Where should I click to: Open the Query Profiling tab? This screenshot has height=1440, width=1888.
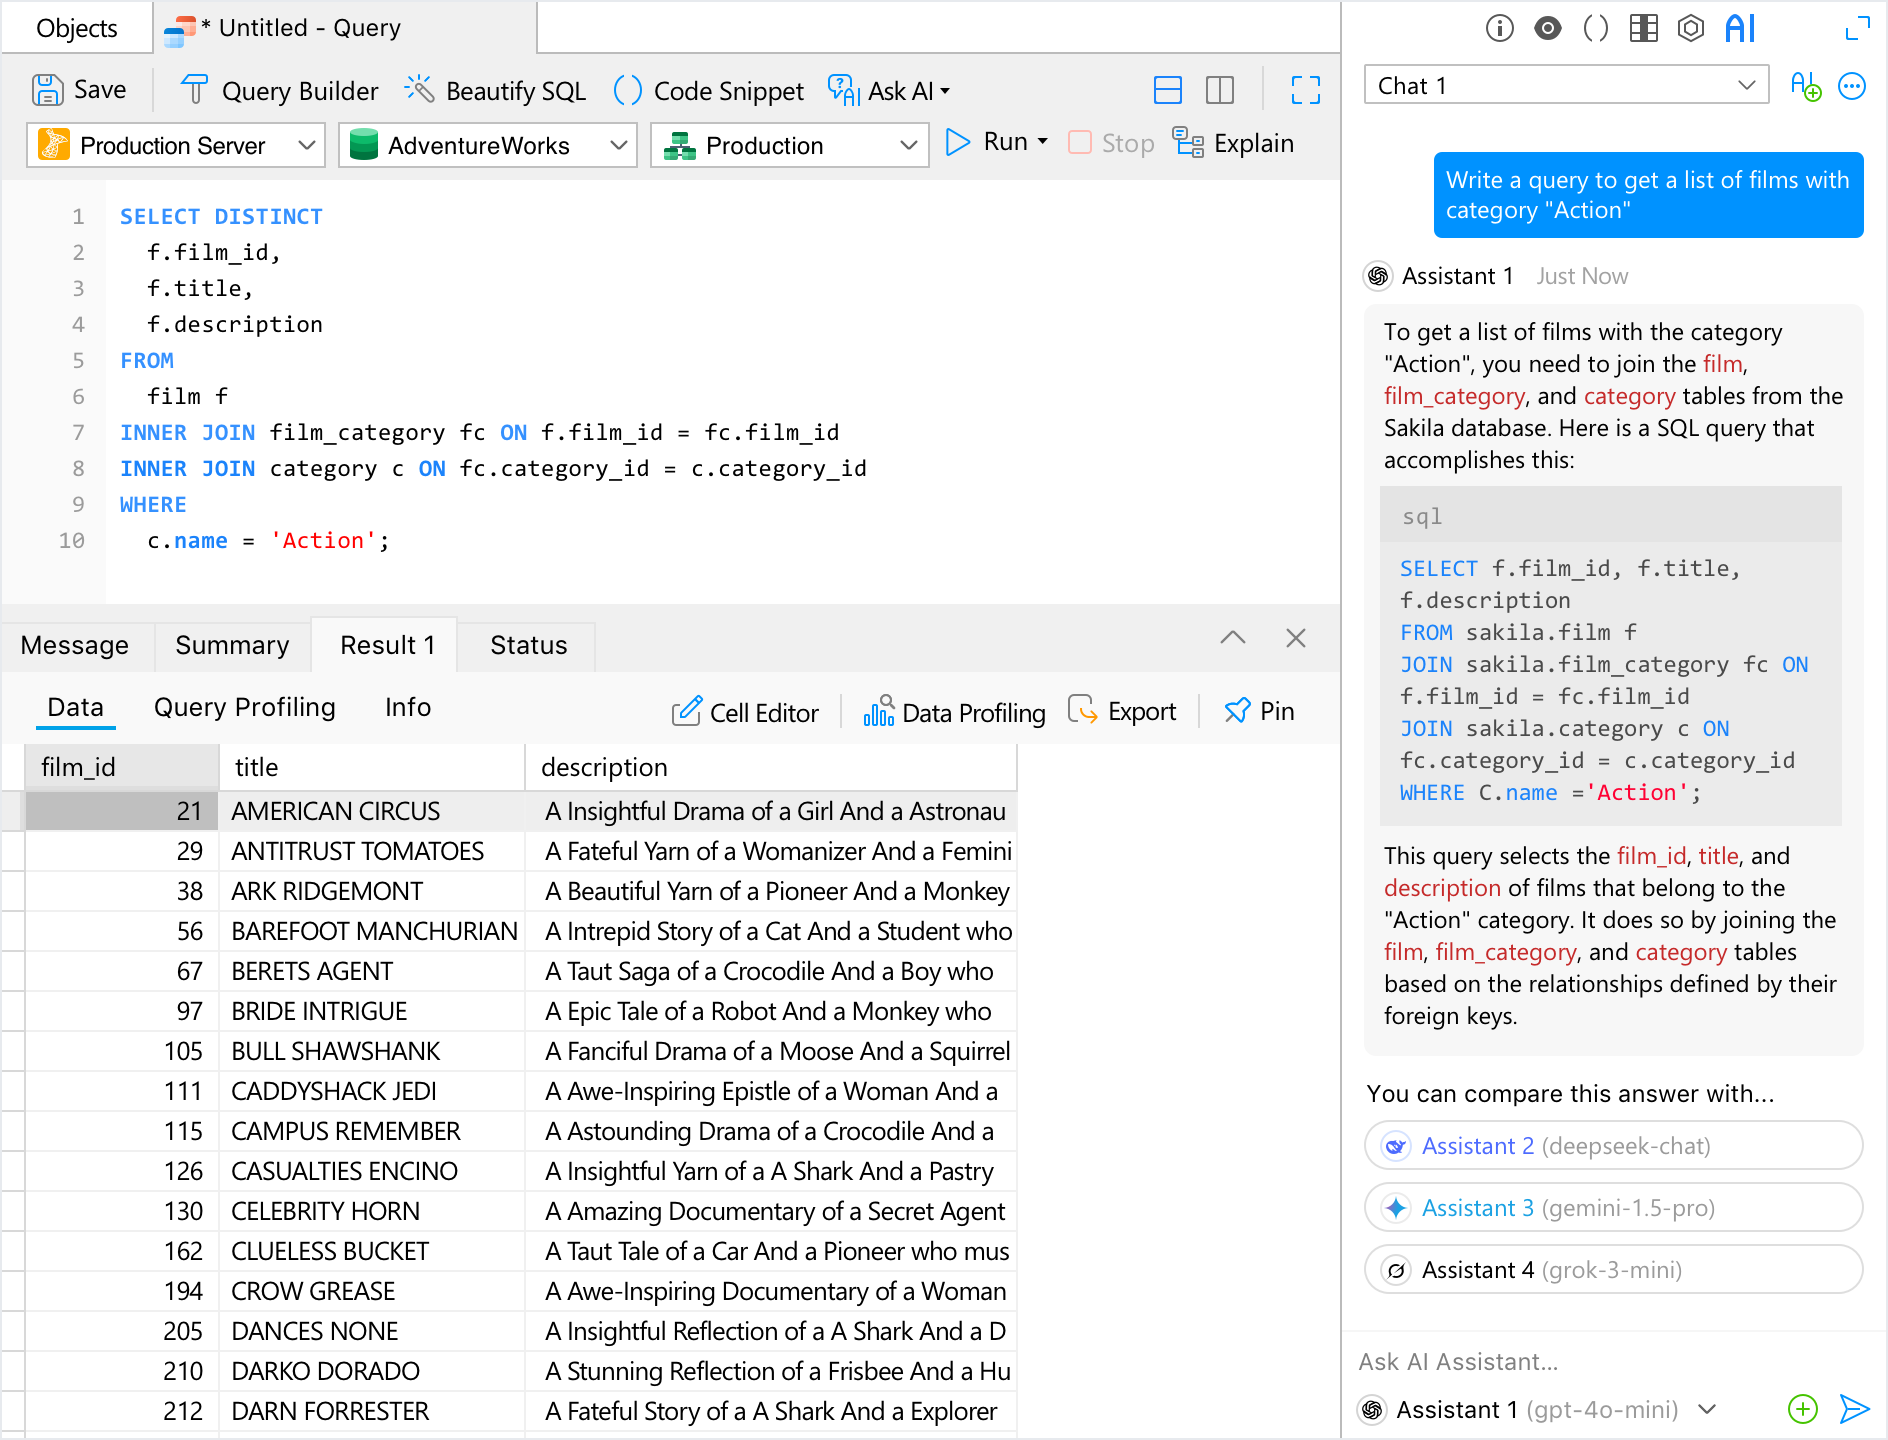point(245,707)
